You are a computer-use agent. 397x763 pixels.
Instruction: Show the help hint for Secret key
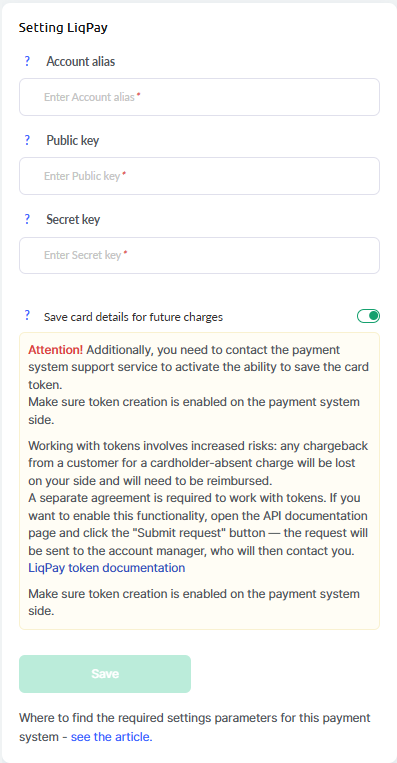27,219
